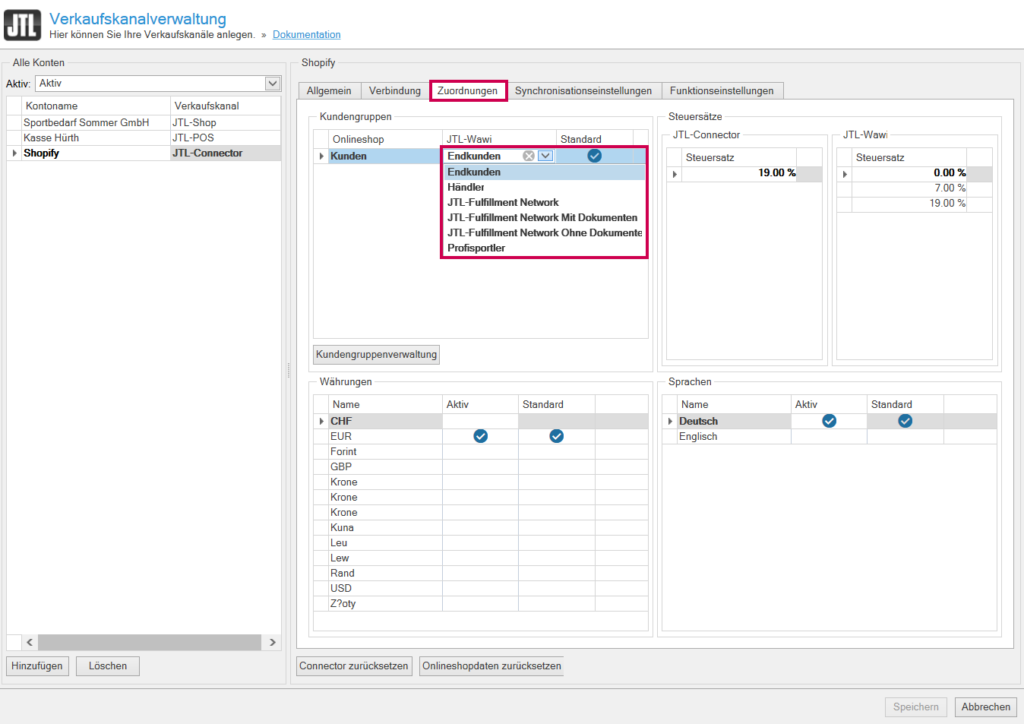Mark Englisch as active language

coord(828,436)
